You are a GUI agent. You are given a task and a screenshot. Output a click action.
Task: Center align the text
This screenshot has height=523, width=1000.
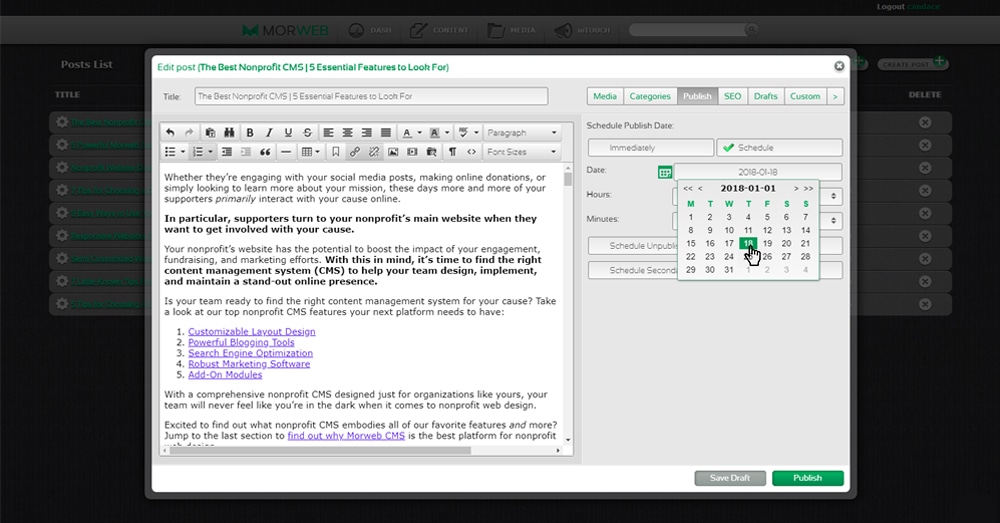tap(348, 133)
